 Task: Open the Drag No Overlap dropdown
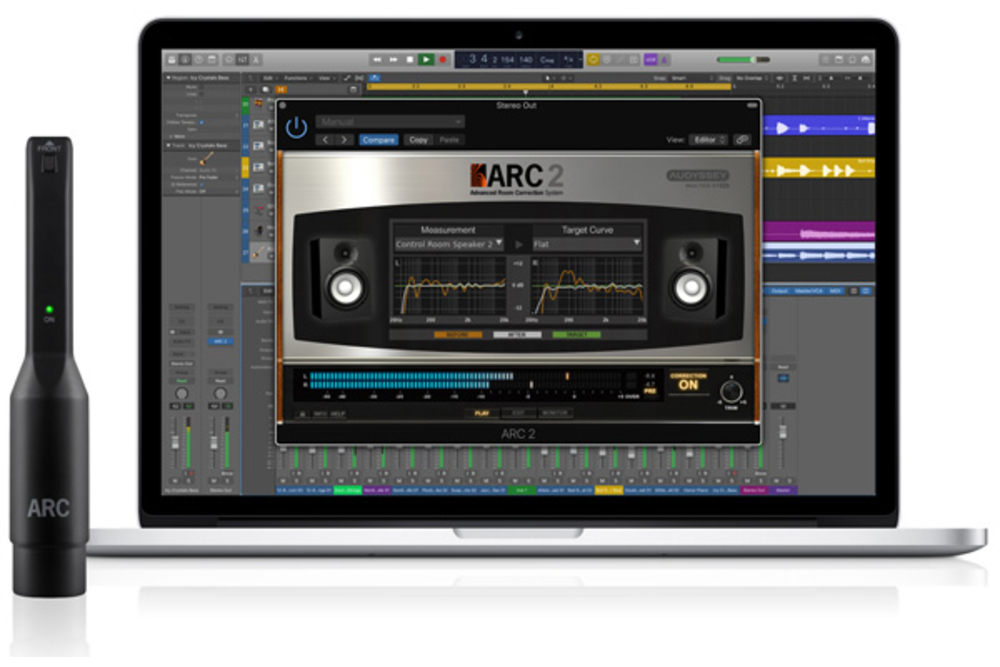click(x=752, y=78)
